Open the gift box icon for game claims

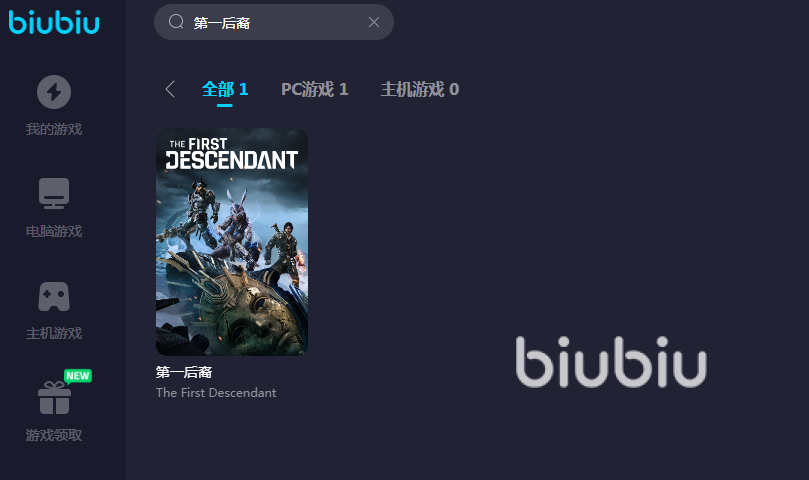click(x=54, y=398)
